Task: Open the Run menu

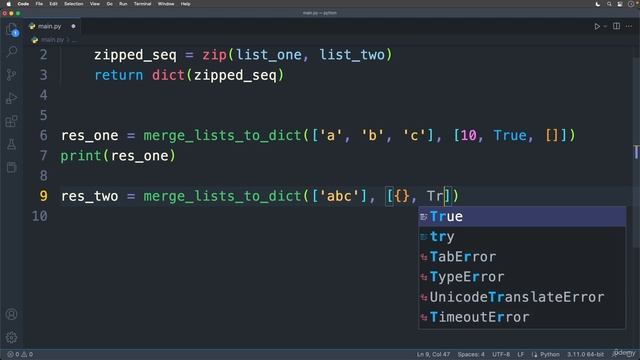Action: point(123,4)
